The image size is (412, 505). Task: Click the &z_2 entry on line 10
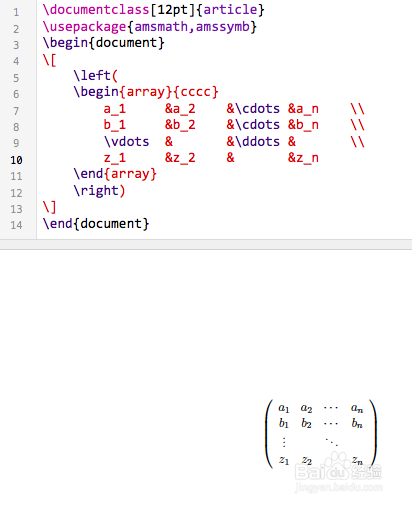click(180, 158)
